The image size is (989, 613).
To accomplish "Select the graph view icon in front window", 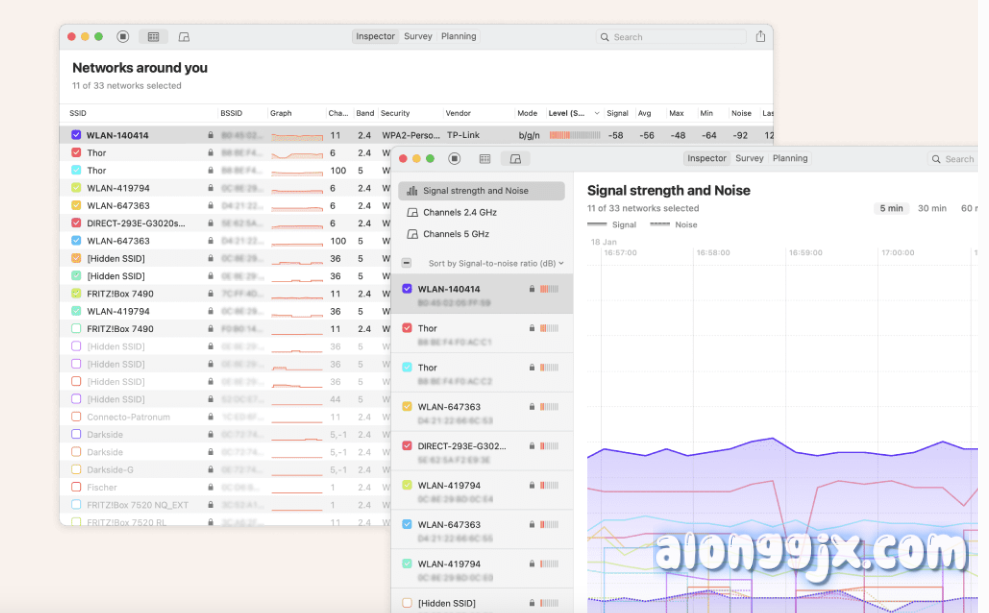I will (x=516, y=159).
